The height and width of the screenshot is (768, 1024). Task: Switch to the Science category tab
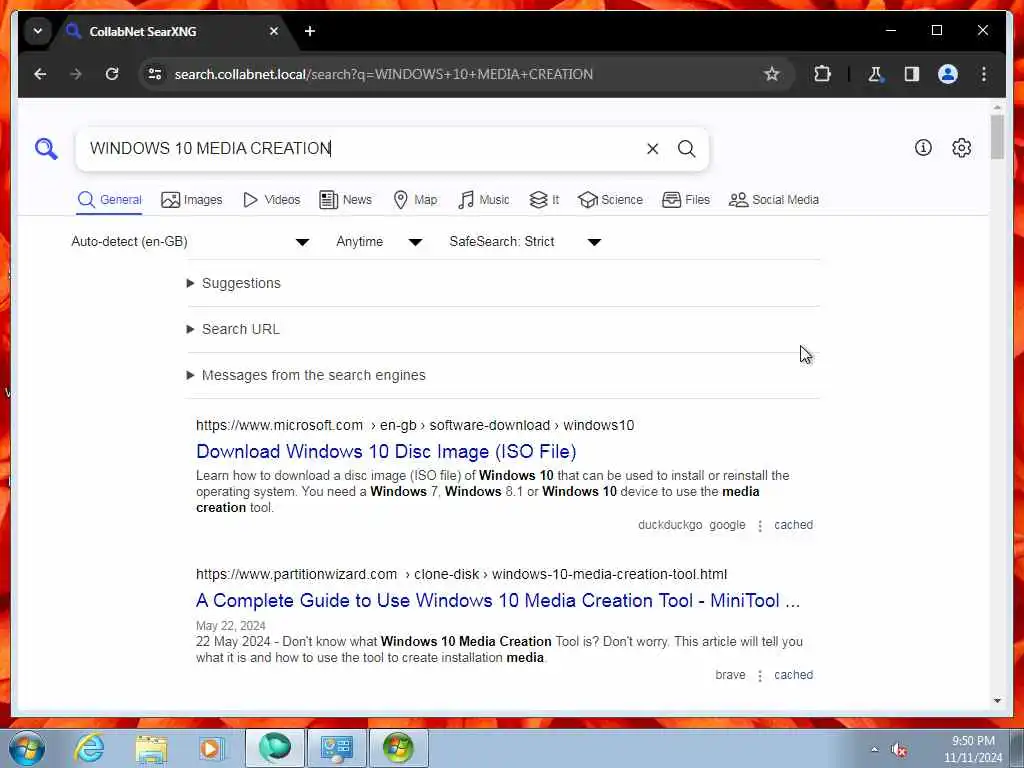coord(611,200)
